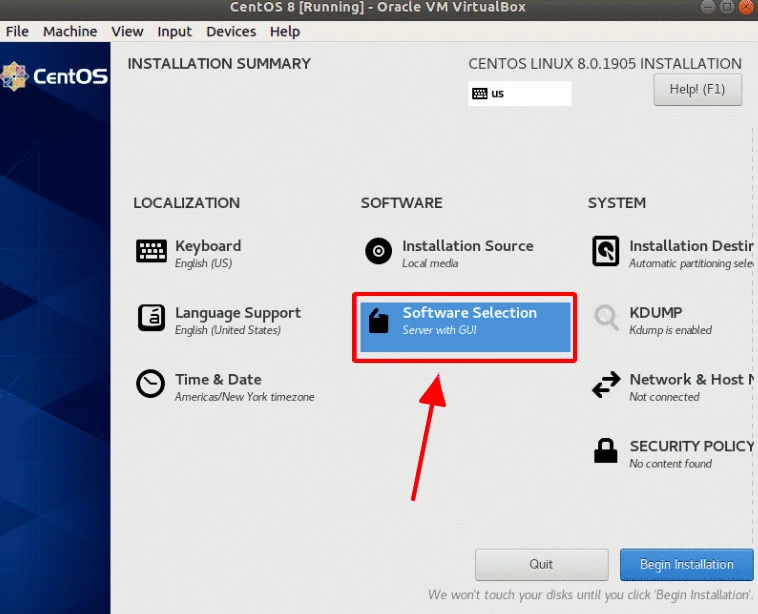Screen dimensions: 758x614
Task: Open the VirtualBox Help menu
Action: [x=285, y=31]
